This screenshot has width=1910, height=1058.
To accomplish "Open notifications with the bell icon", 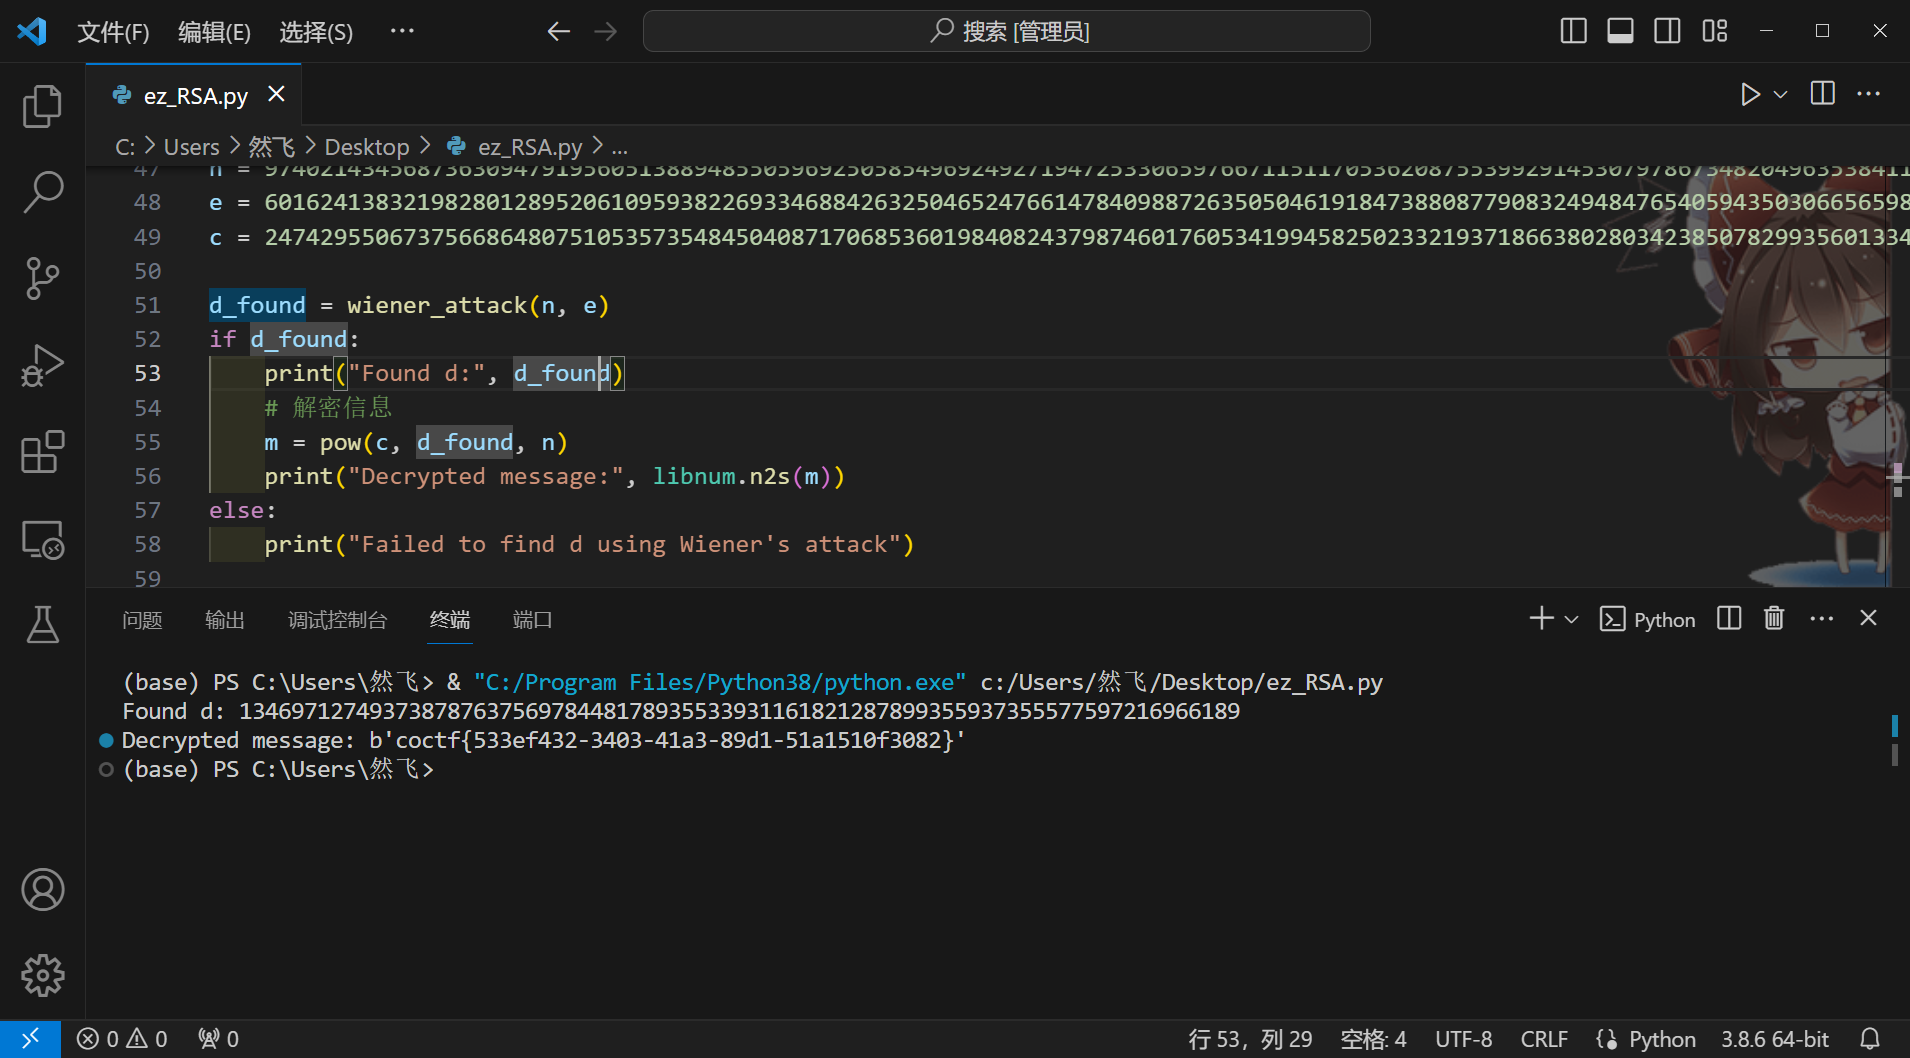I will pyautogui.click(x=1870, y=1039).
